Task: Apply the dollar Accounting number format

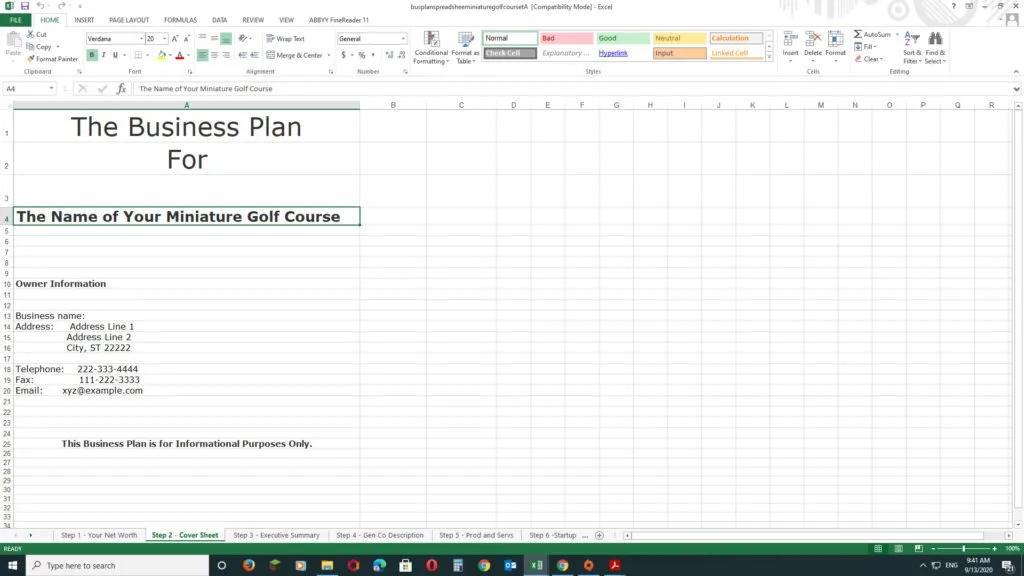Action: 344,56
